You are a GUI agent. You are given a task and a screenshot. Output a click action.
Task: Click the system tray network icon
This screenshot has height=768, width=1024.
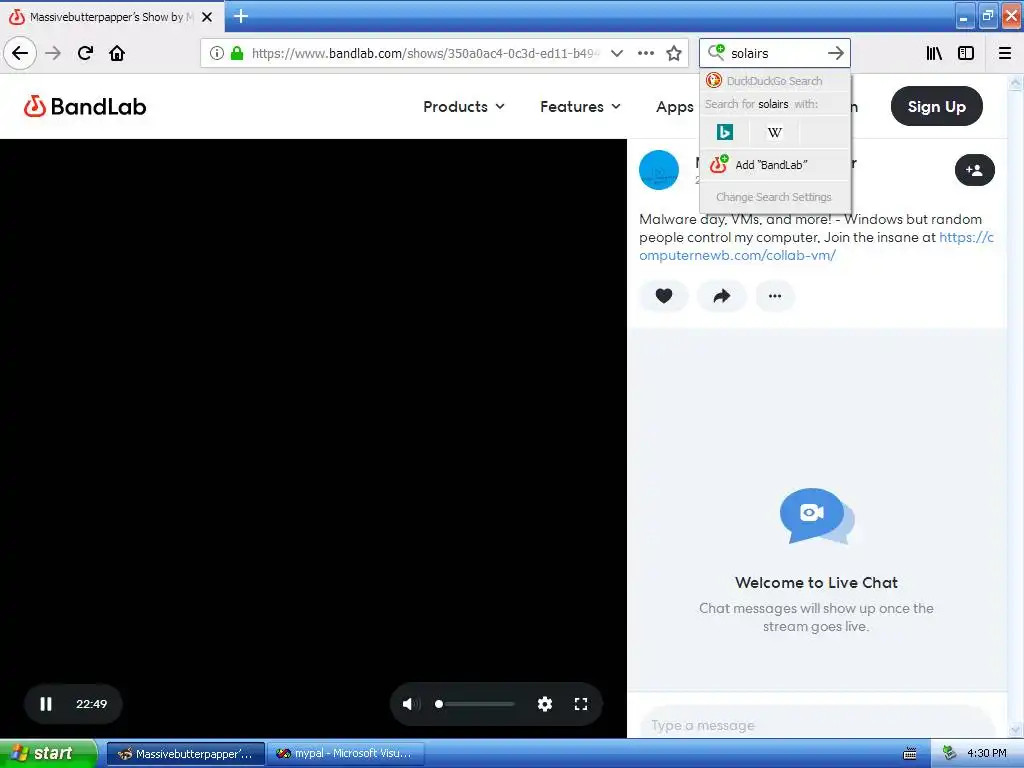pyautogui.click(x=950, y=753)
